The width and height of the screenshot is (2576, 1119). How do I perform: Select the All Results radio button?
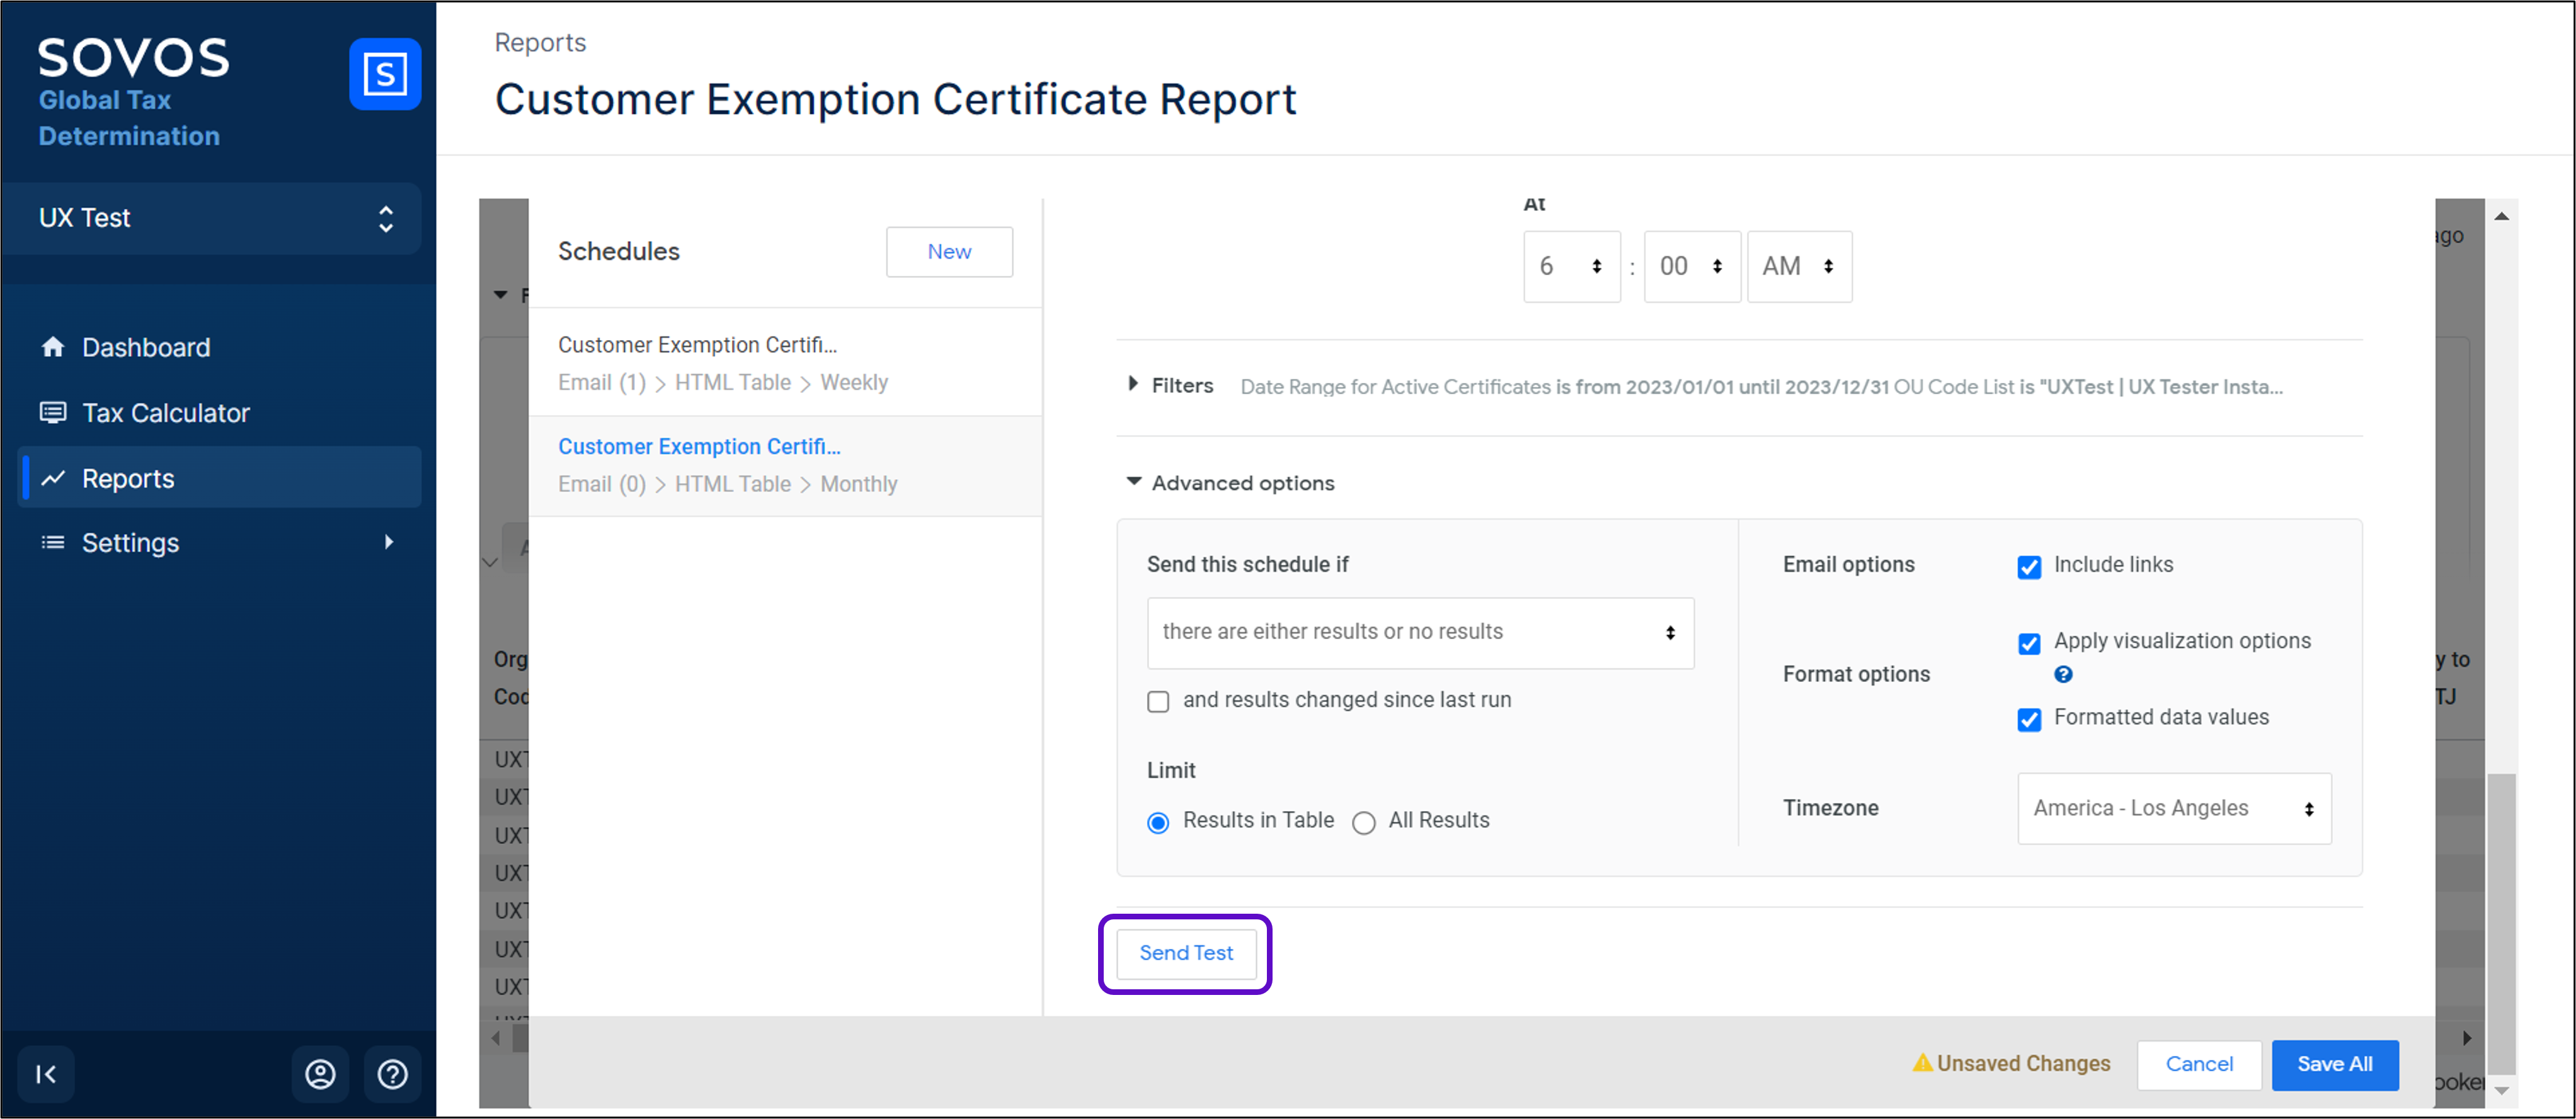click(1363, 822)
